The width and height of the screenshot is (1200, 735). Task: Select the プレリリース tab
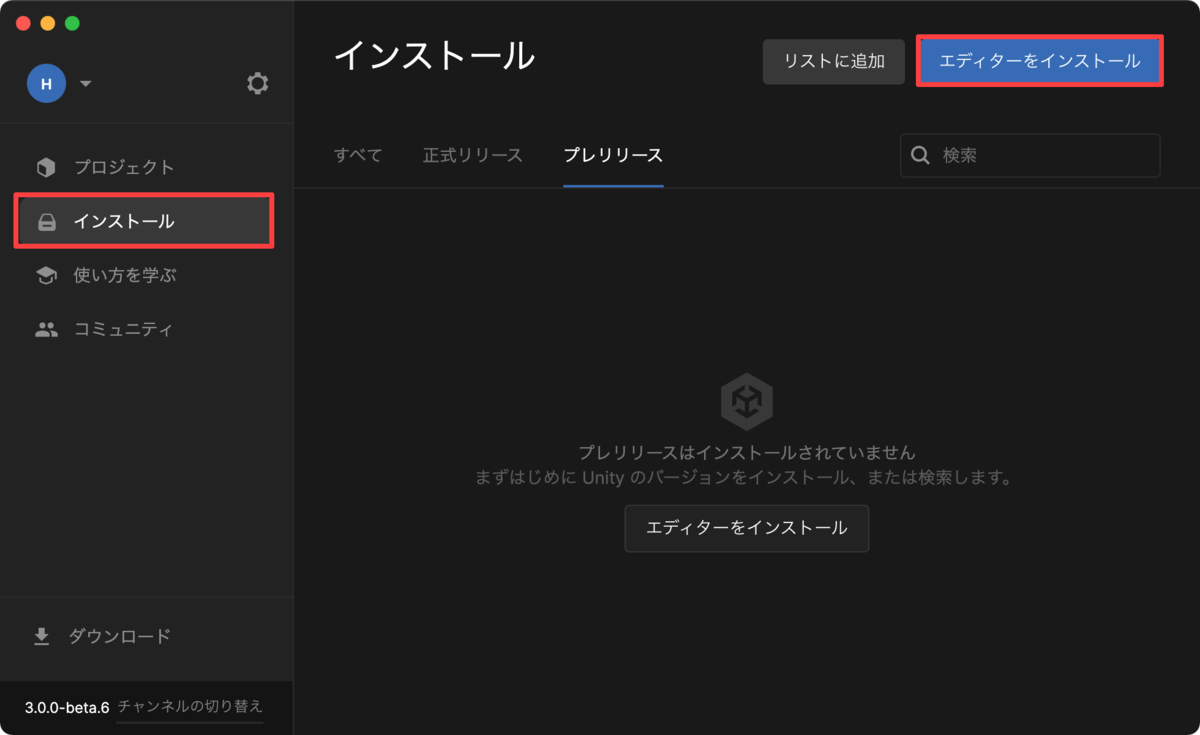tap(613, 155)
